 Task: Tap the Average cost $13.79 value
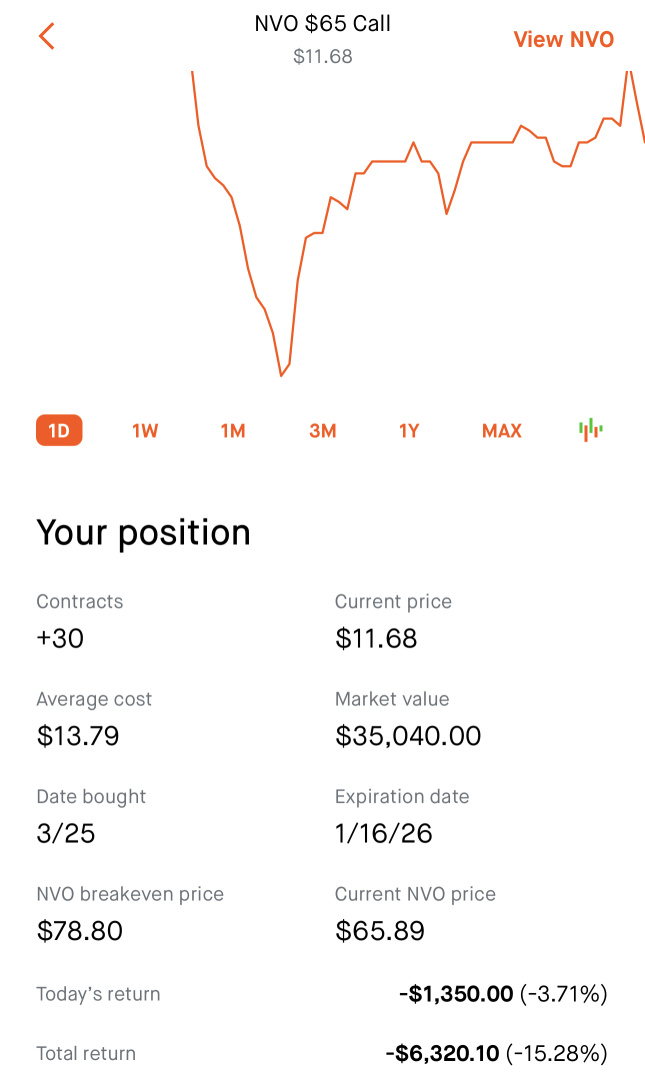[x=78, y=736]
